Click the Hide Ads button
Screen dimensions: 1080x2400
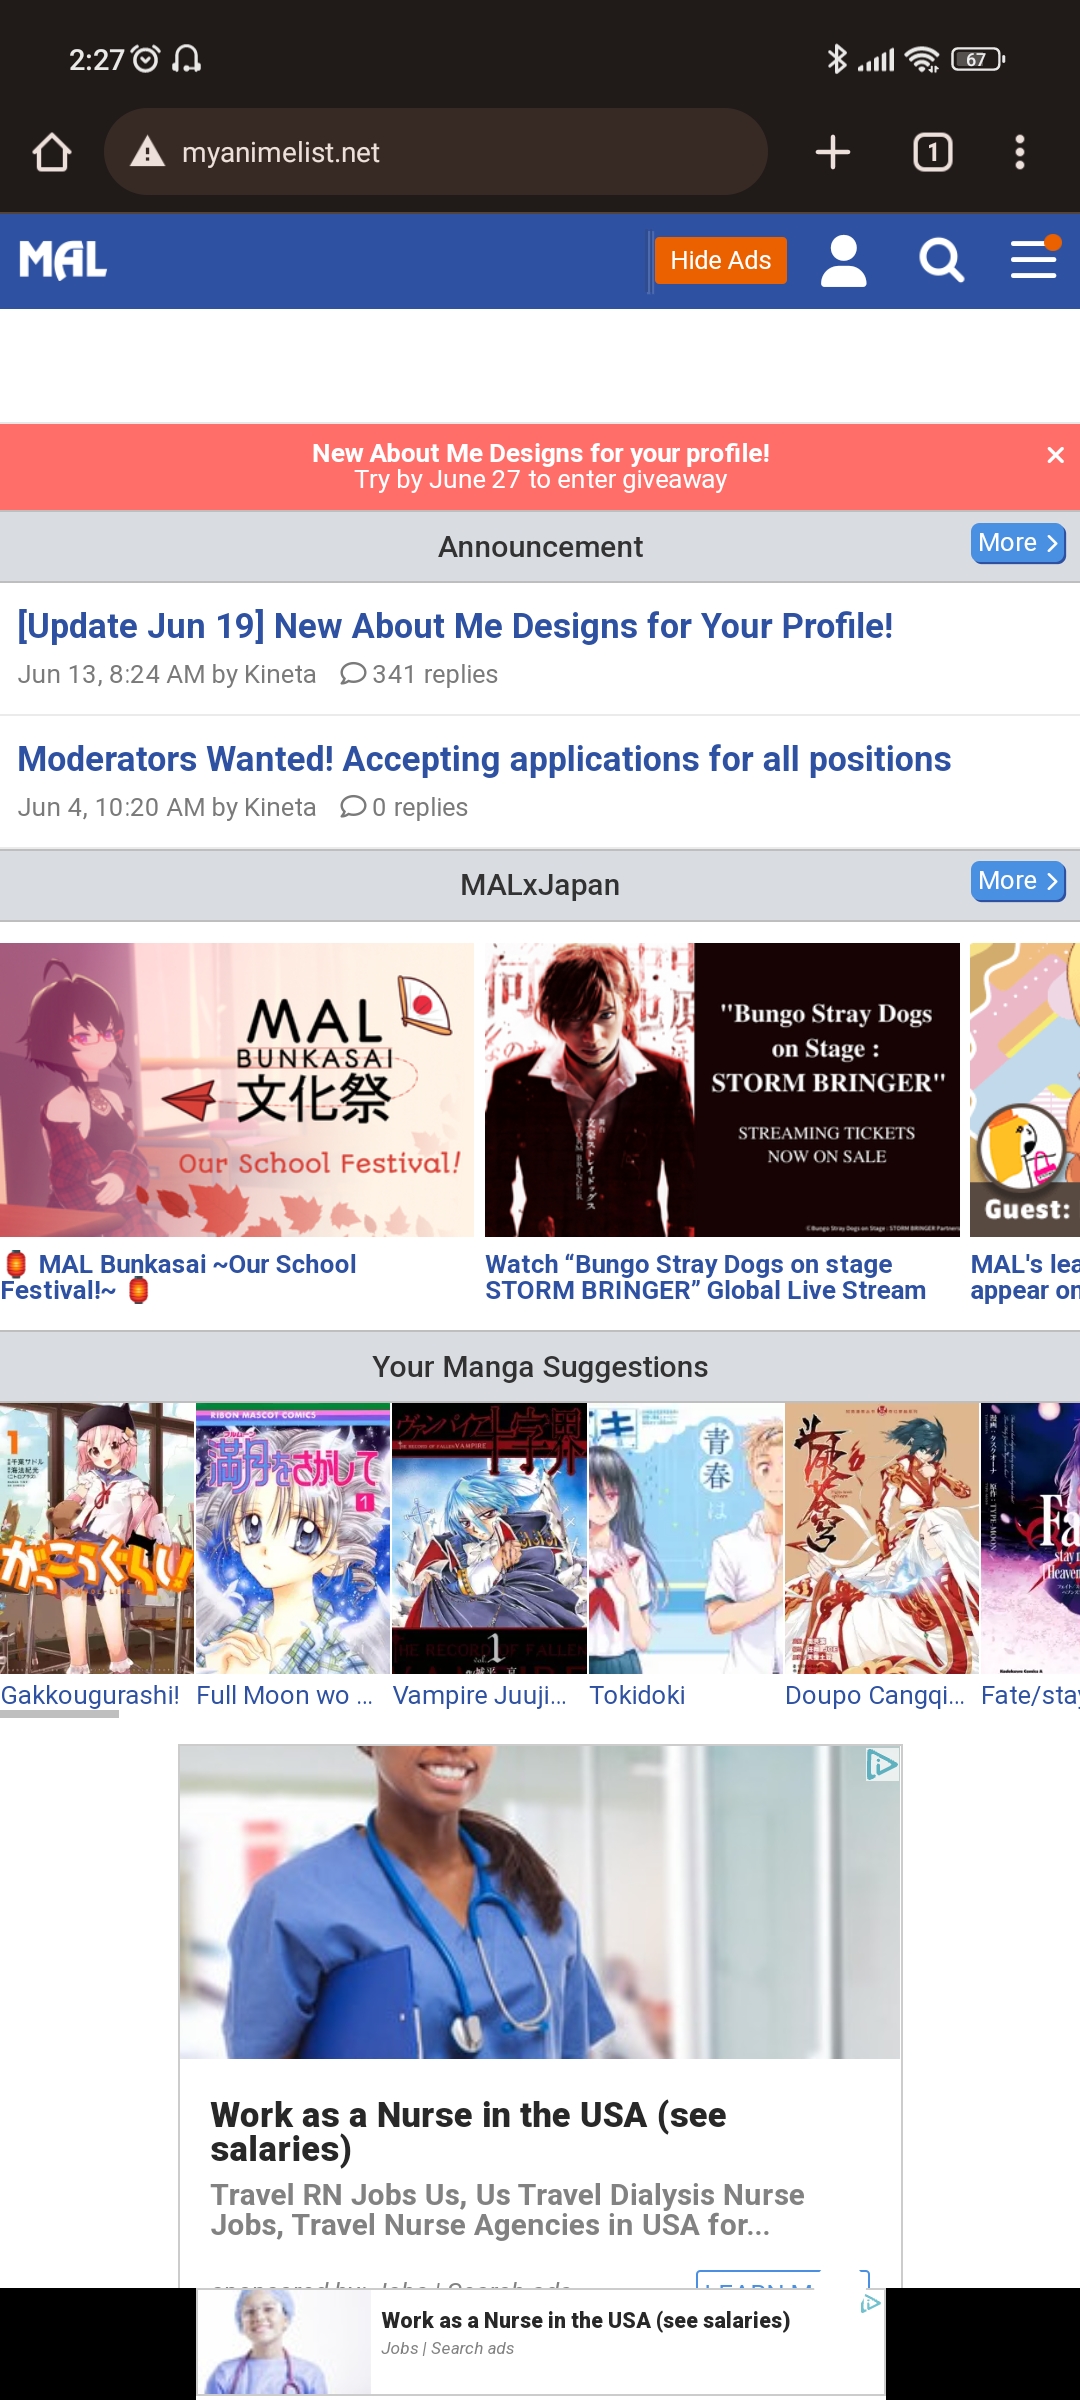[720, 261]
